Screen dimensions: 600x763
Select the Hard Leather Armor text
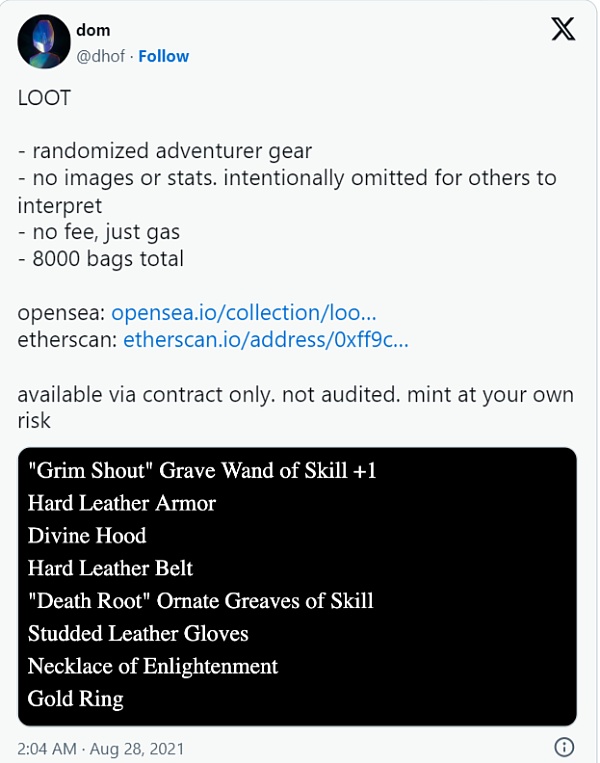(x=121, y=503)
